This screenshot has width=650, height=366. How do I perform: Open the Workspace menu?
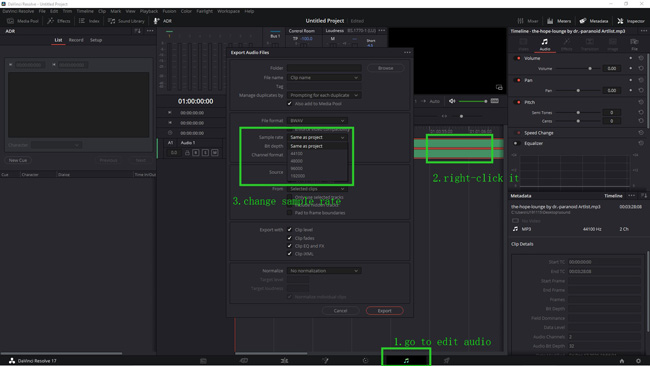(228, 11)
